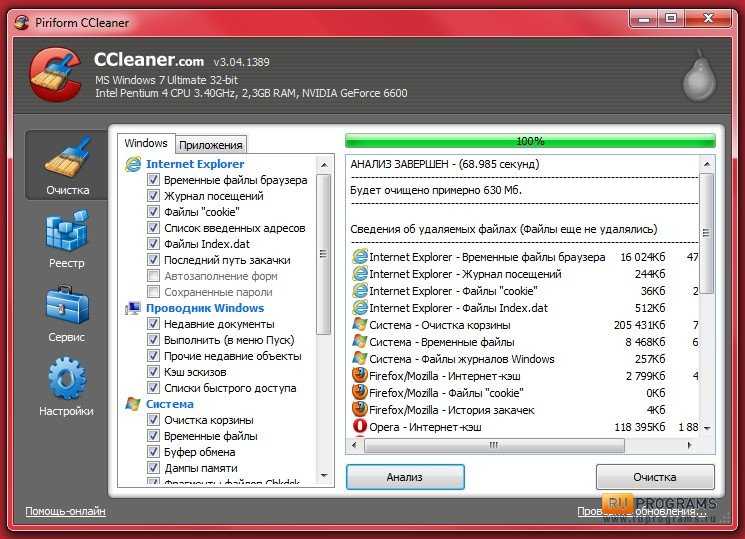Click options list scroll down arrow
Viewport: 745px width, 539px height.
coord(324,475)
